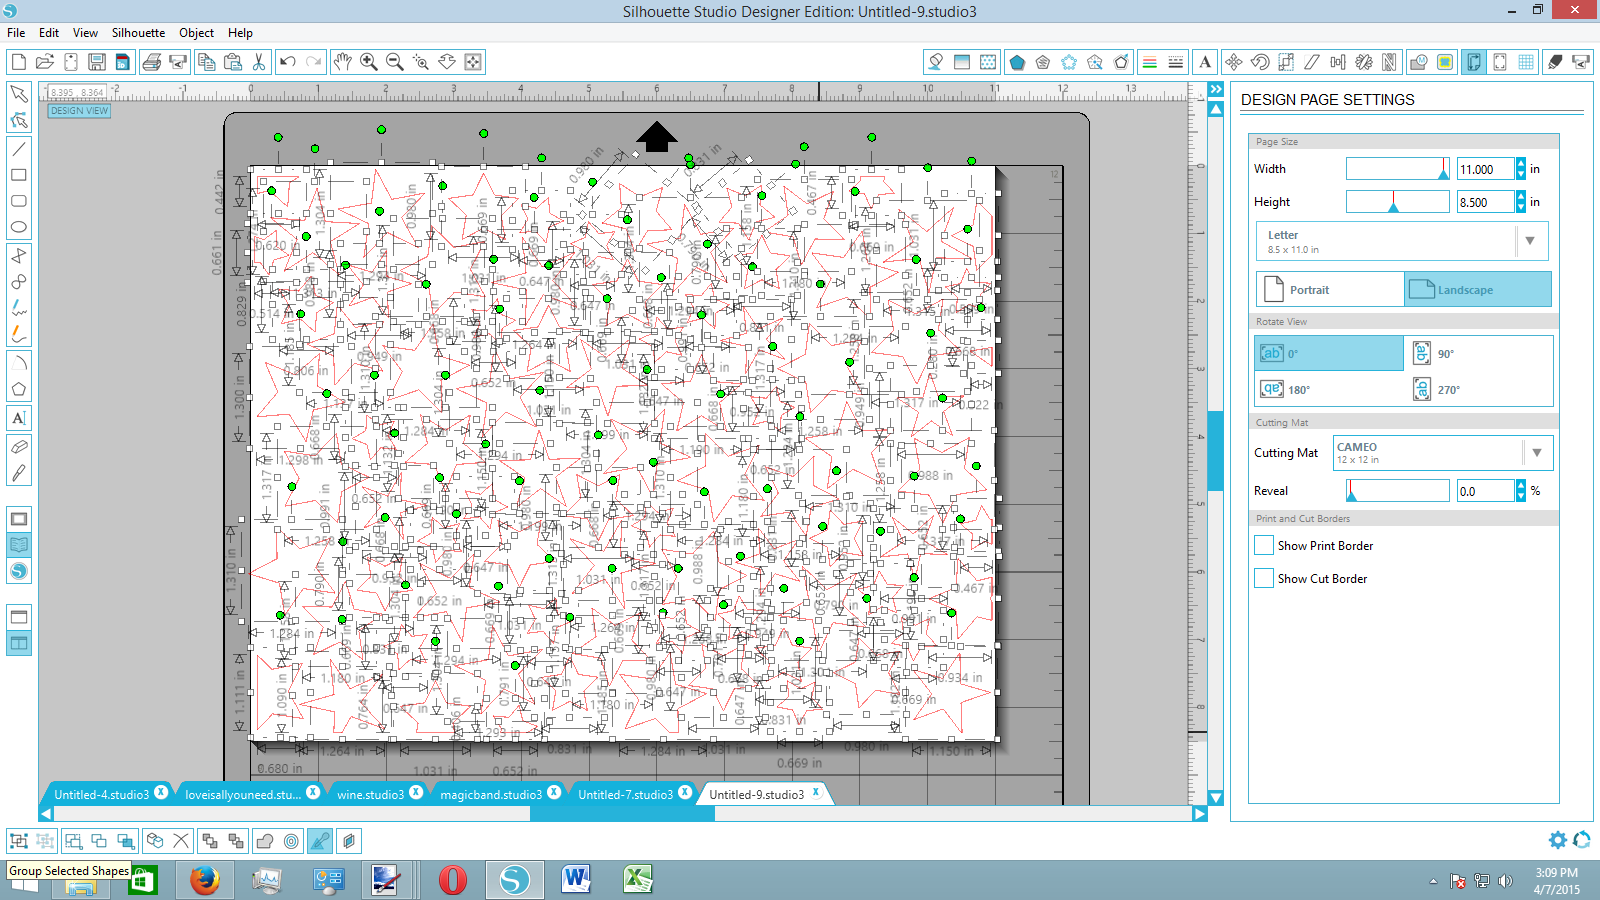Open the Text Style panel (A icon)
Viewport: 1600px width, 900px height.
1205,62
